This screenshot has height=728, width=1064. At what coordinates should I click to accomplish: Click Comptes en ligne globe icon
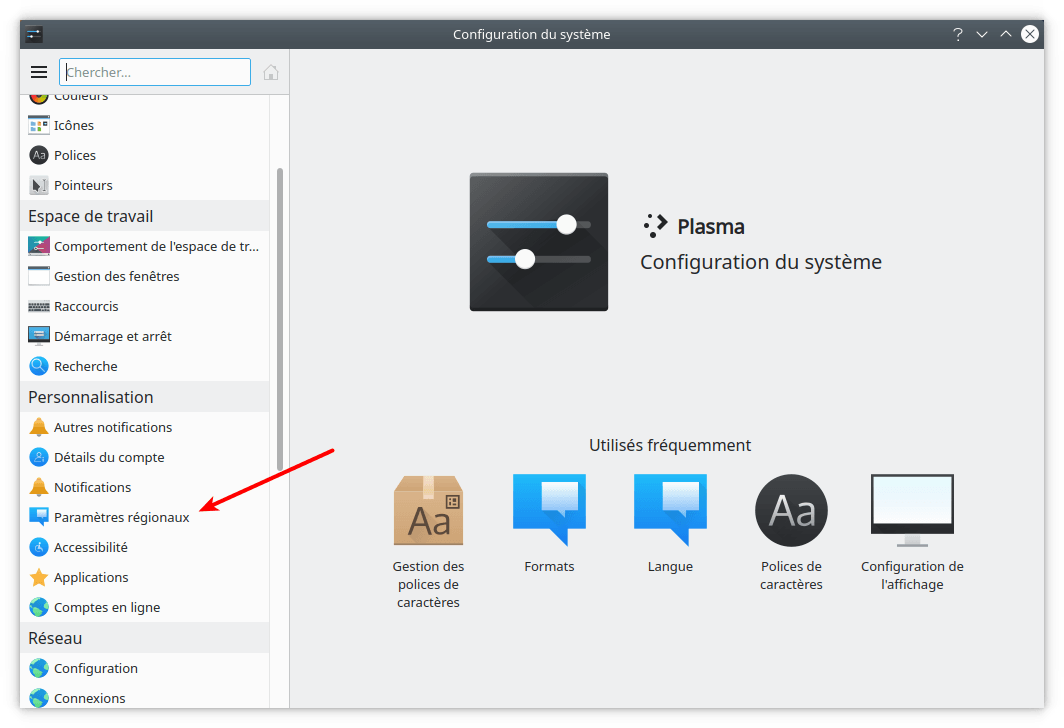39,607
